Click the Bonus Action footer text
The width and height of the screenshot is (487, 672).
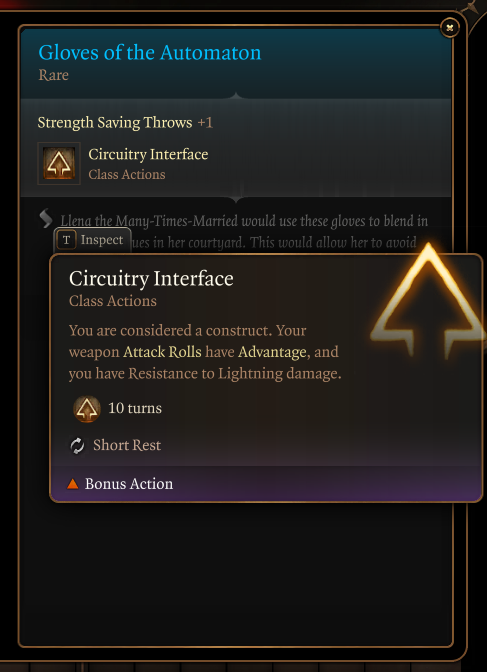click(x=129, y=484)
